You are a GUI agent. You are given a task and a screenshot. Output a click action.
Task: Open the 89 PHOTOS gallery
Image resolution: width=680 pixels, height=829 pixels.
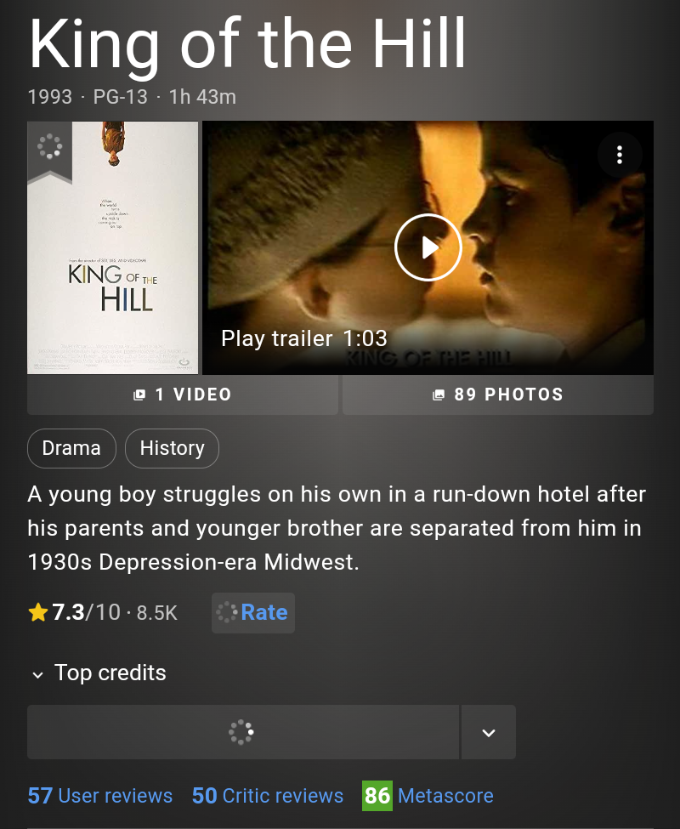click(x=498, y=394)
